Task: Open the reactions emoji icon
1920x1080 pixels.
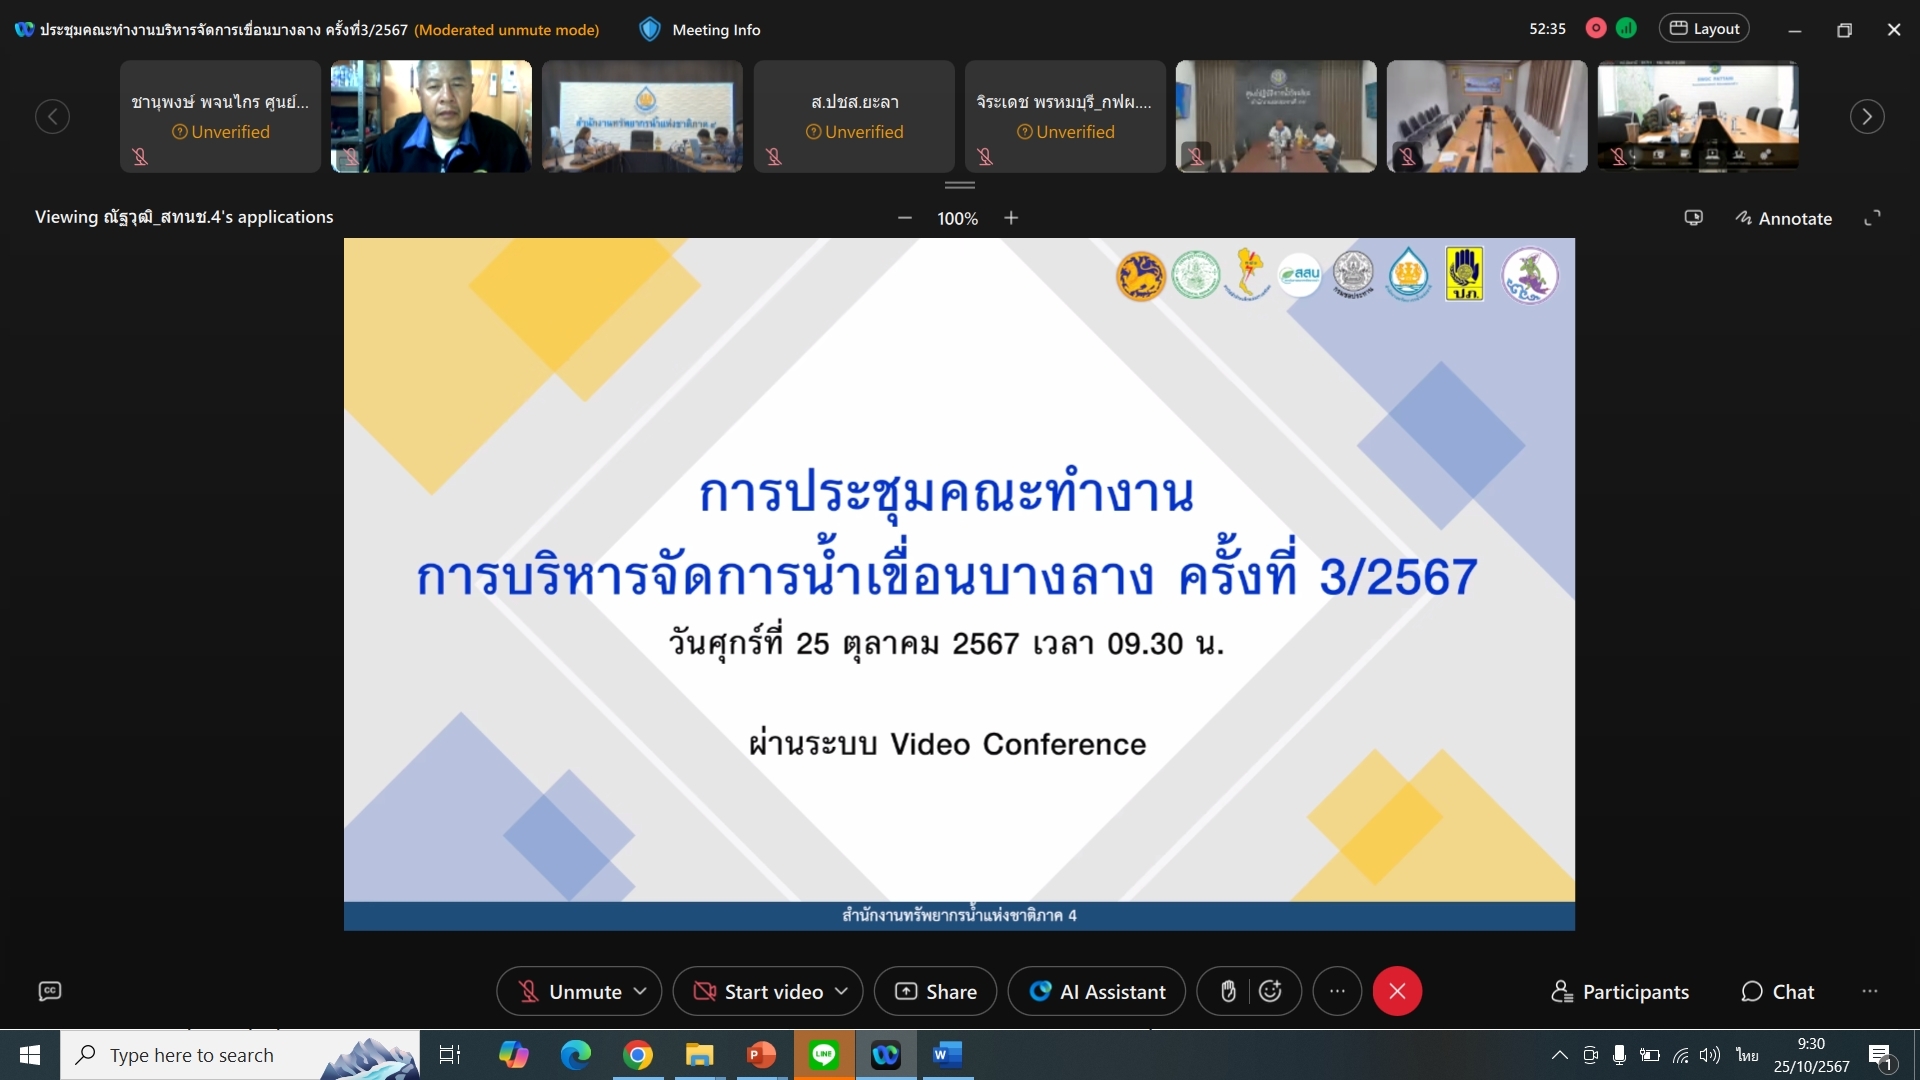Action: click(x=1270, y=991)
